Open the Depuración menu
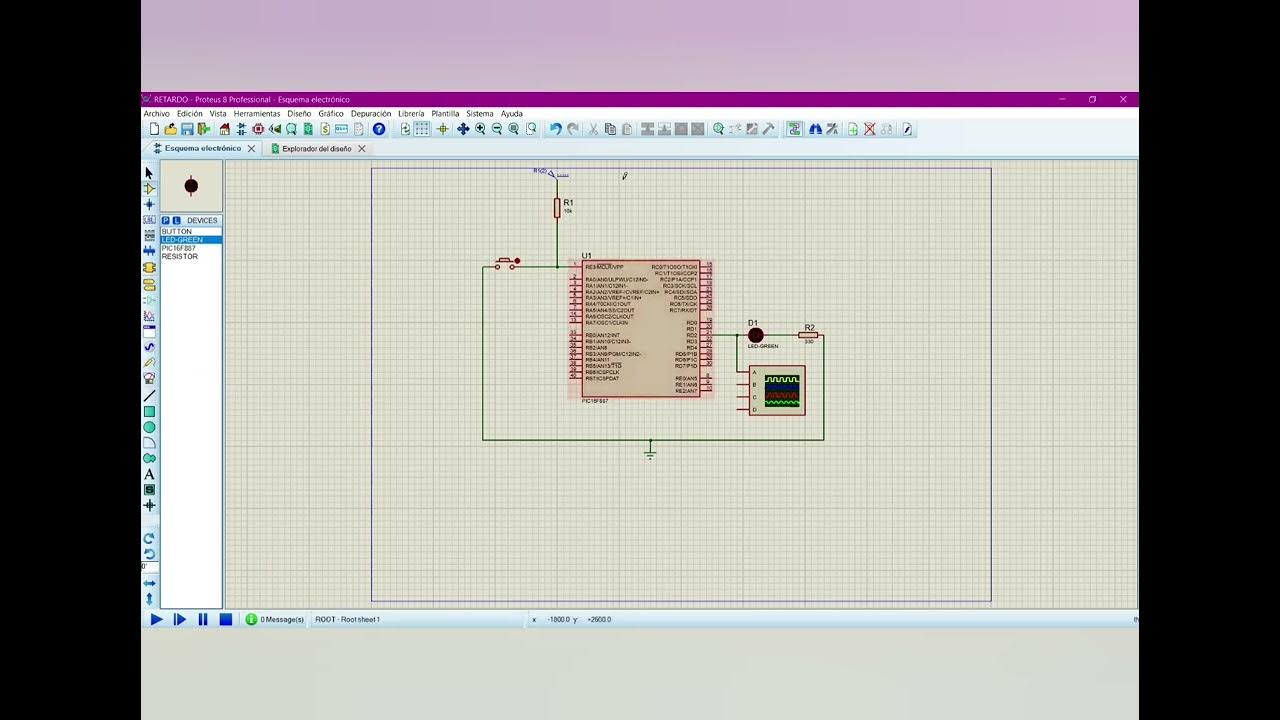This screenshot has width=1280, height=720. click(371, 114)
